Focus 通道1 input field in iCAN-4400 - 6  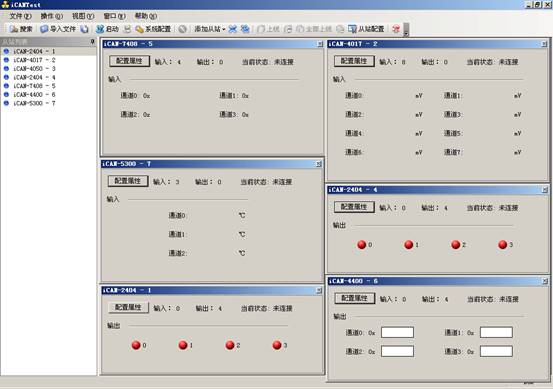point(496,332)
